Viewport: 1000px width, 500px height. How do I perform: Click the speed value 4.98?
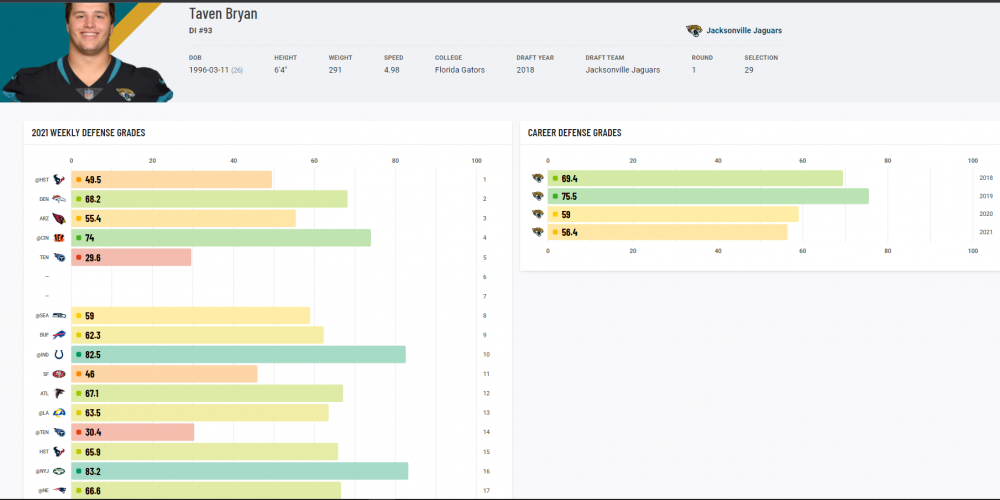[392, 70]
